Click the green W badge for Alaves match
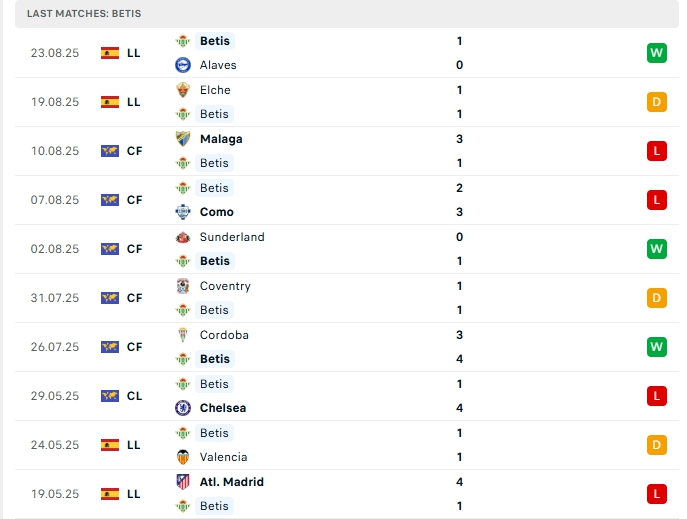Image resolution: width=687 pixels, height=519 pixels. pos(656,53)
